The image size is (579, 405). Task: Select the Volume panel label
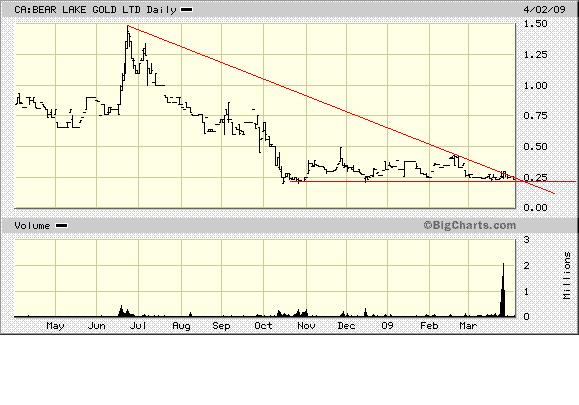pyautogui.click(x=32, y=225)
